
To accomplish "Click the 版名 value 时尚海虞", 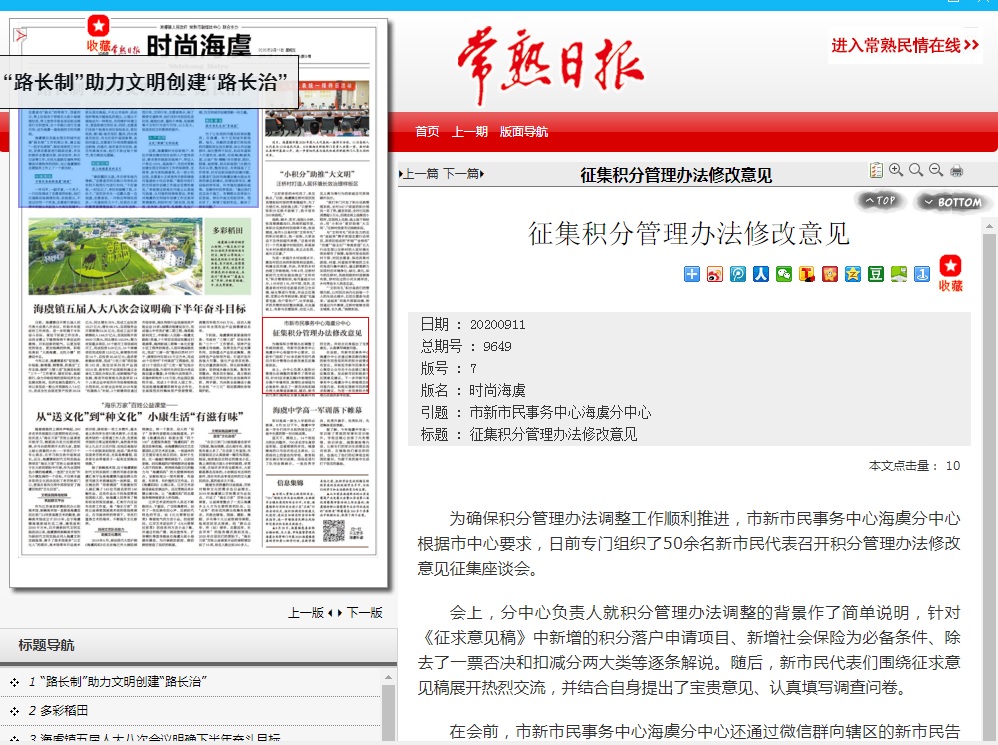I will pos(497,390).
